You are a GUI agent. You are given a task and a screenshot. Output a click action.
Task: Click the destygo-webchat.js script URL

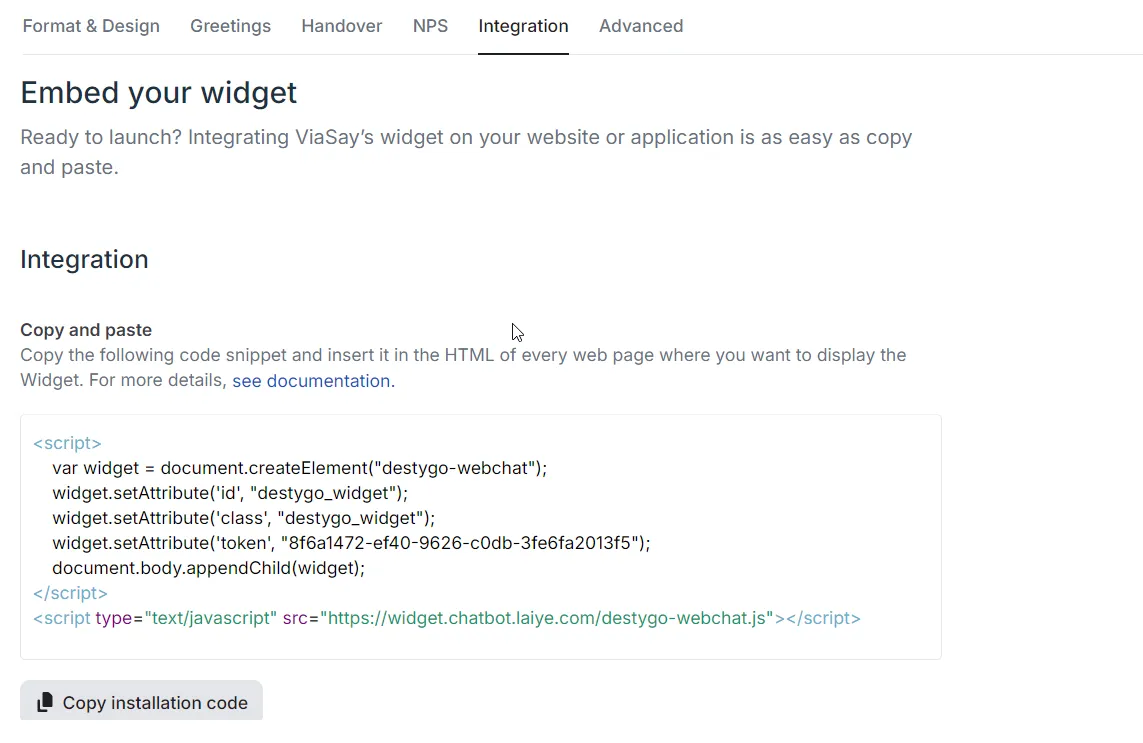click(x=547, y=618)
